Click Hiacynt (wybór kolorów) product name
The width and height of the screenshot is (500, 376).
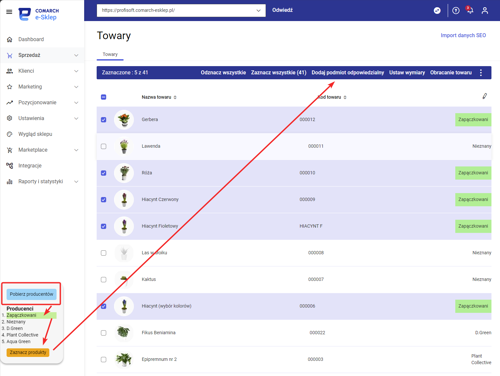point(166,306)
